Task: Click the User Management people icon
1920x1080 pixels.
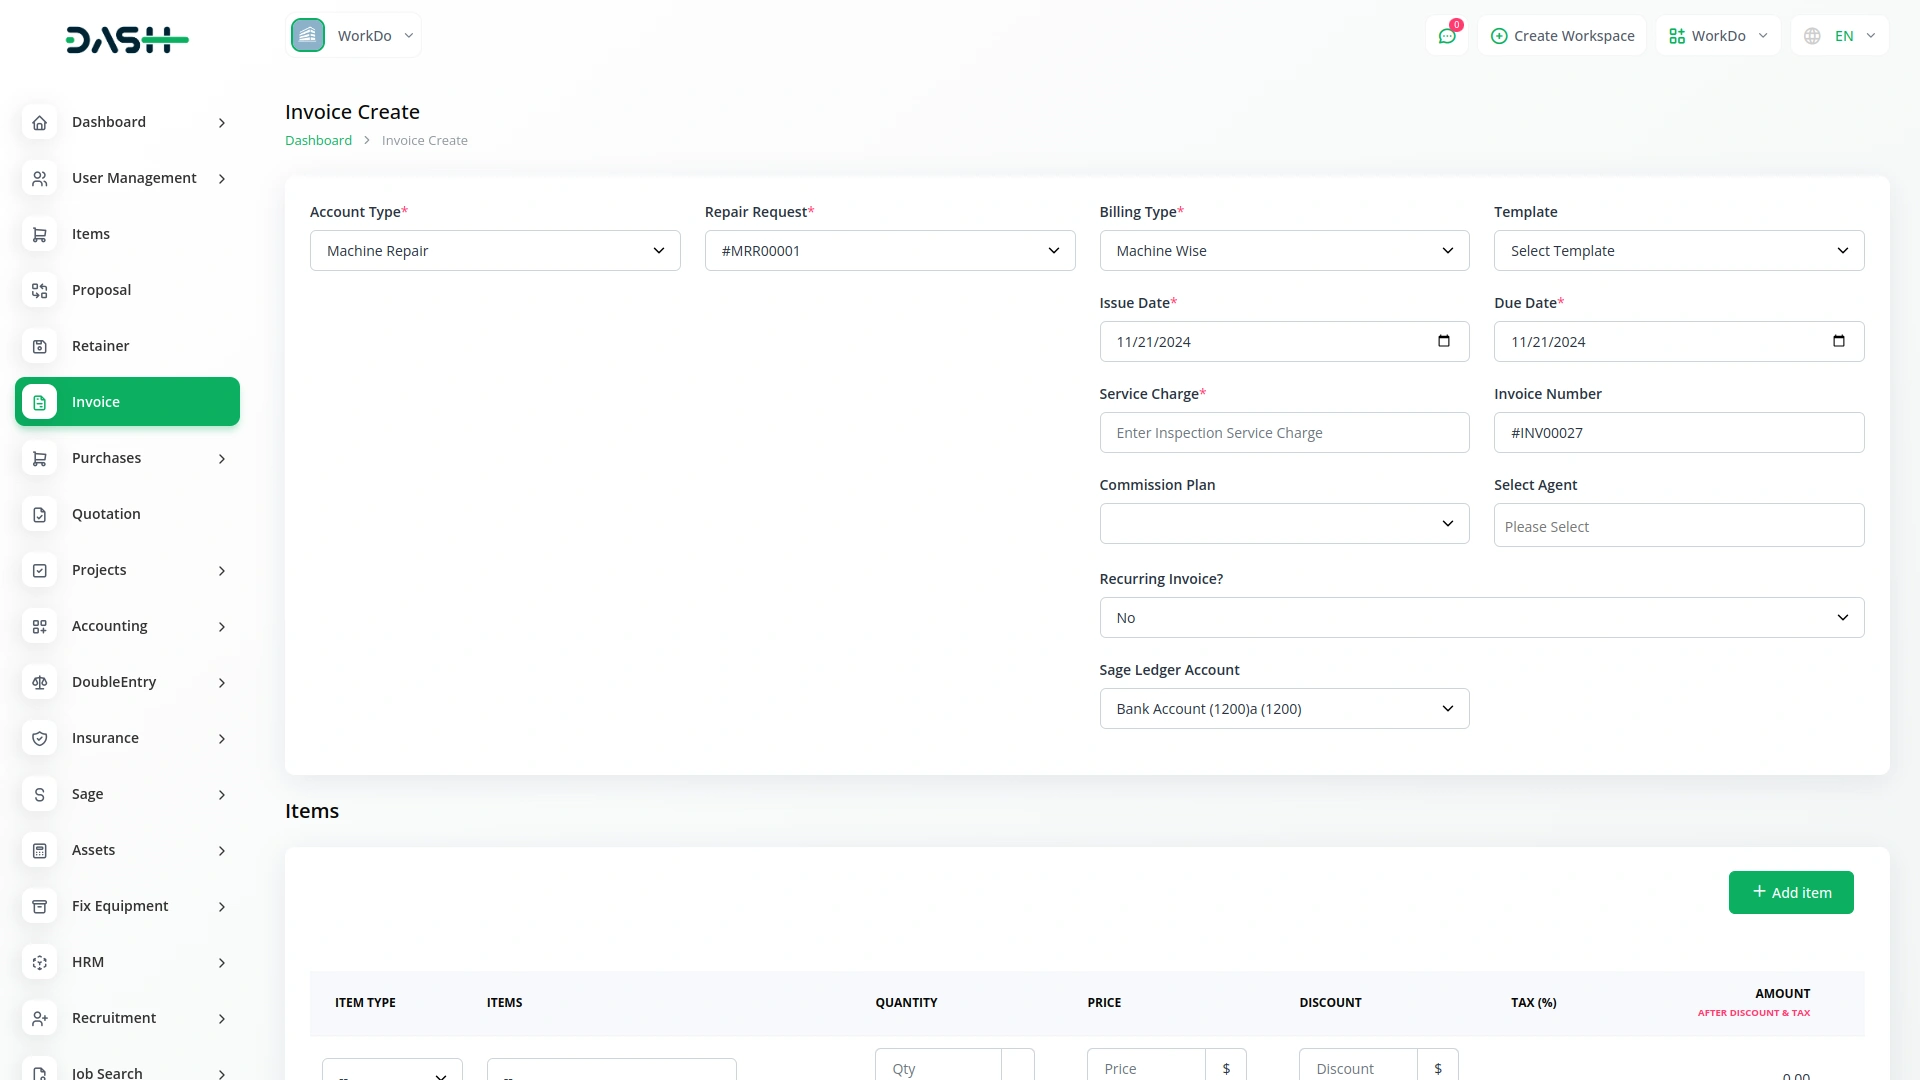Action: tap(40, 178)
